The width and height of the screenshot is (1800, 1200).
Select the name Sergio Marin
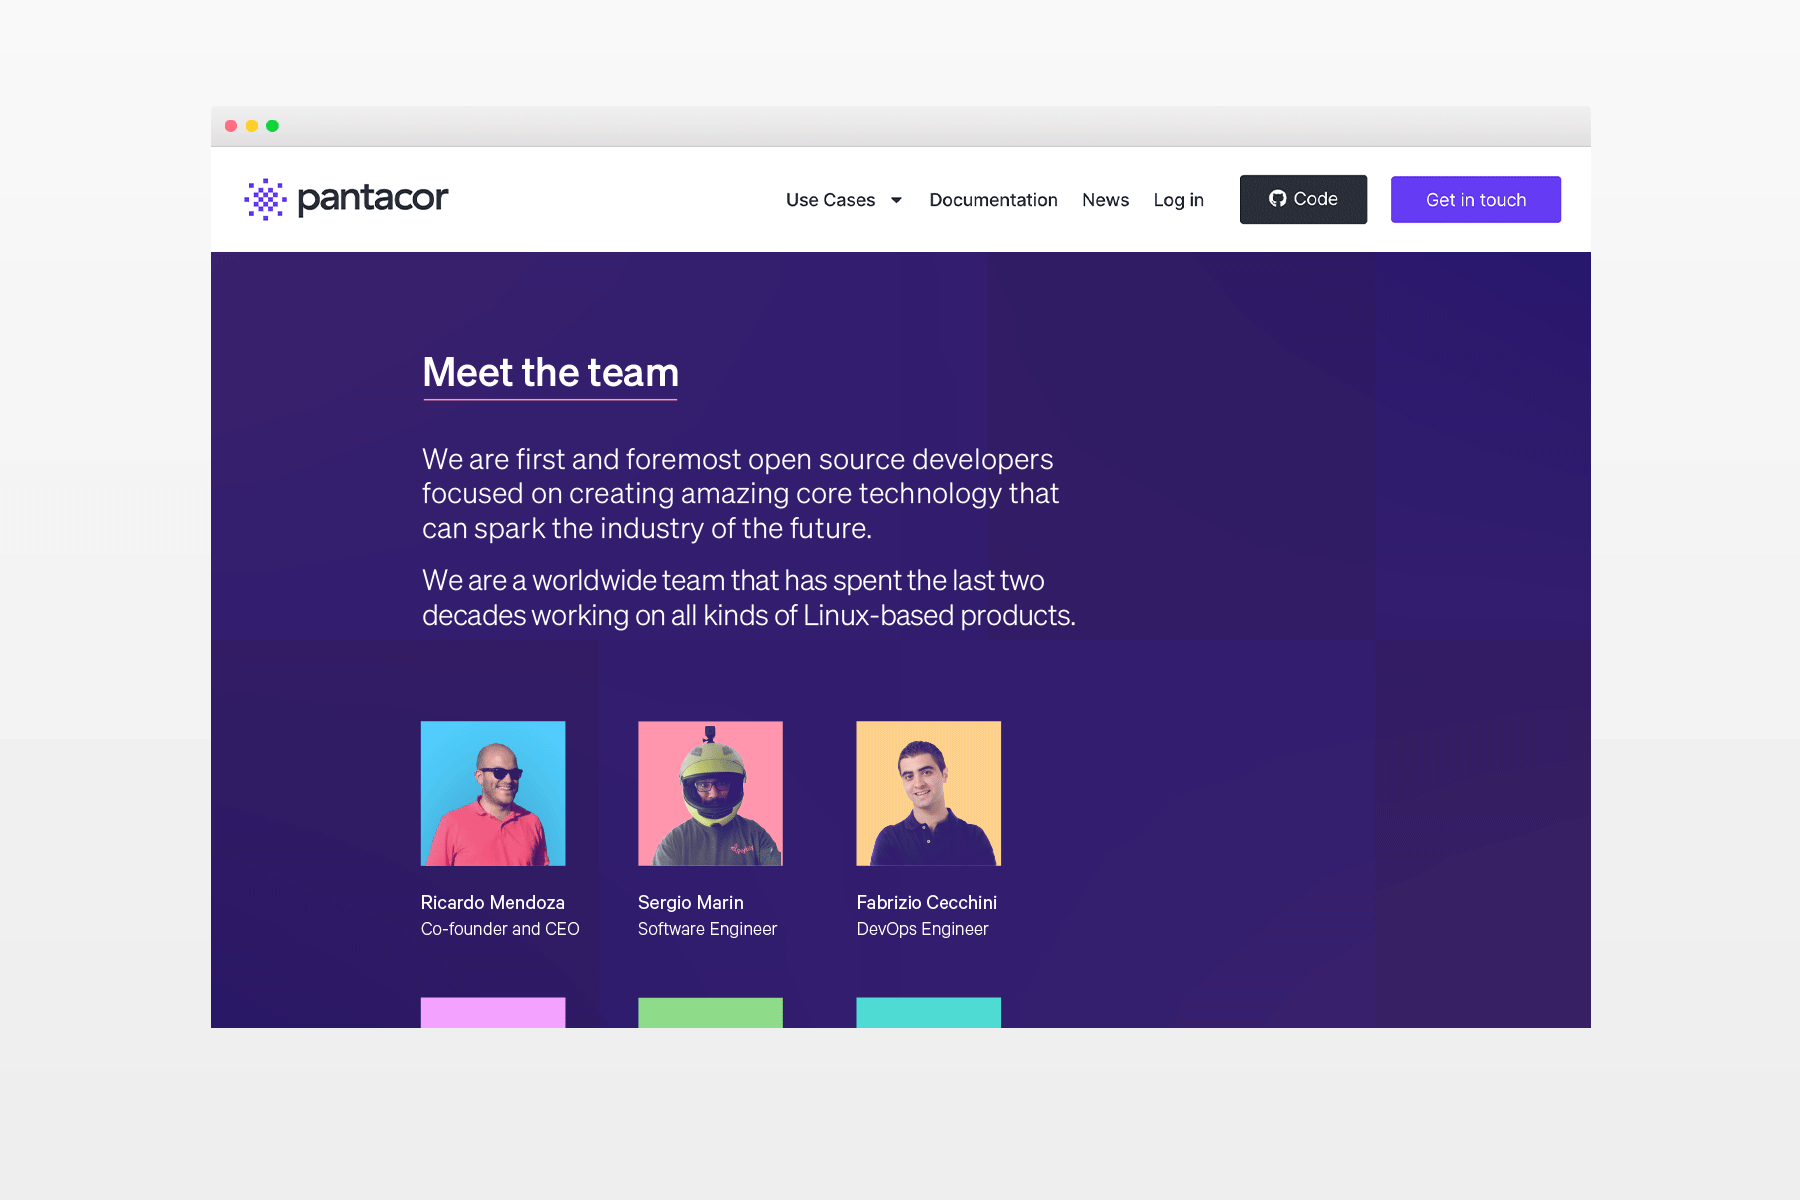691,903
